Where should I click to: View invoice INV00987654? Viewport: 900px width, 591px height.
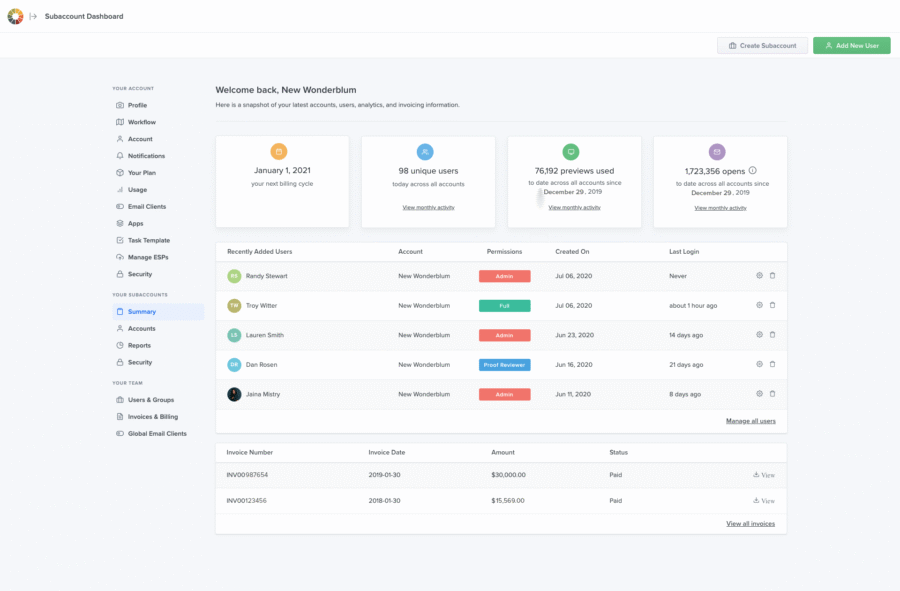763,475
